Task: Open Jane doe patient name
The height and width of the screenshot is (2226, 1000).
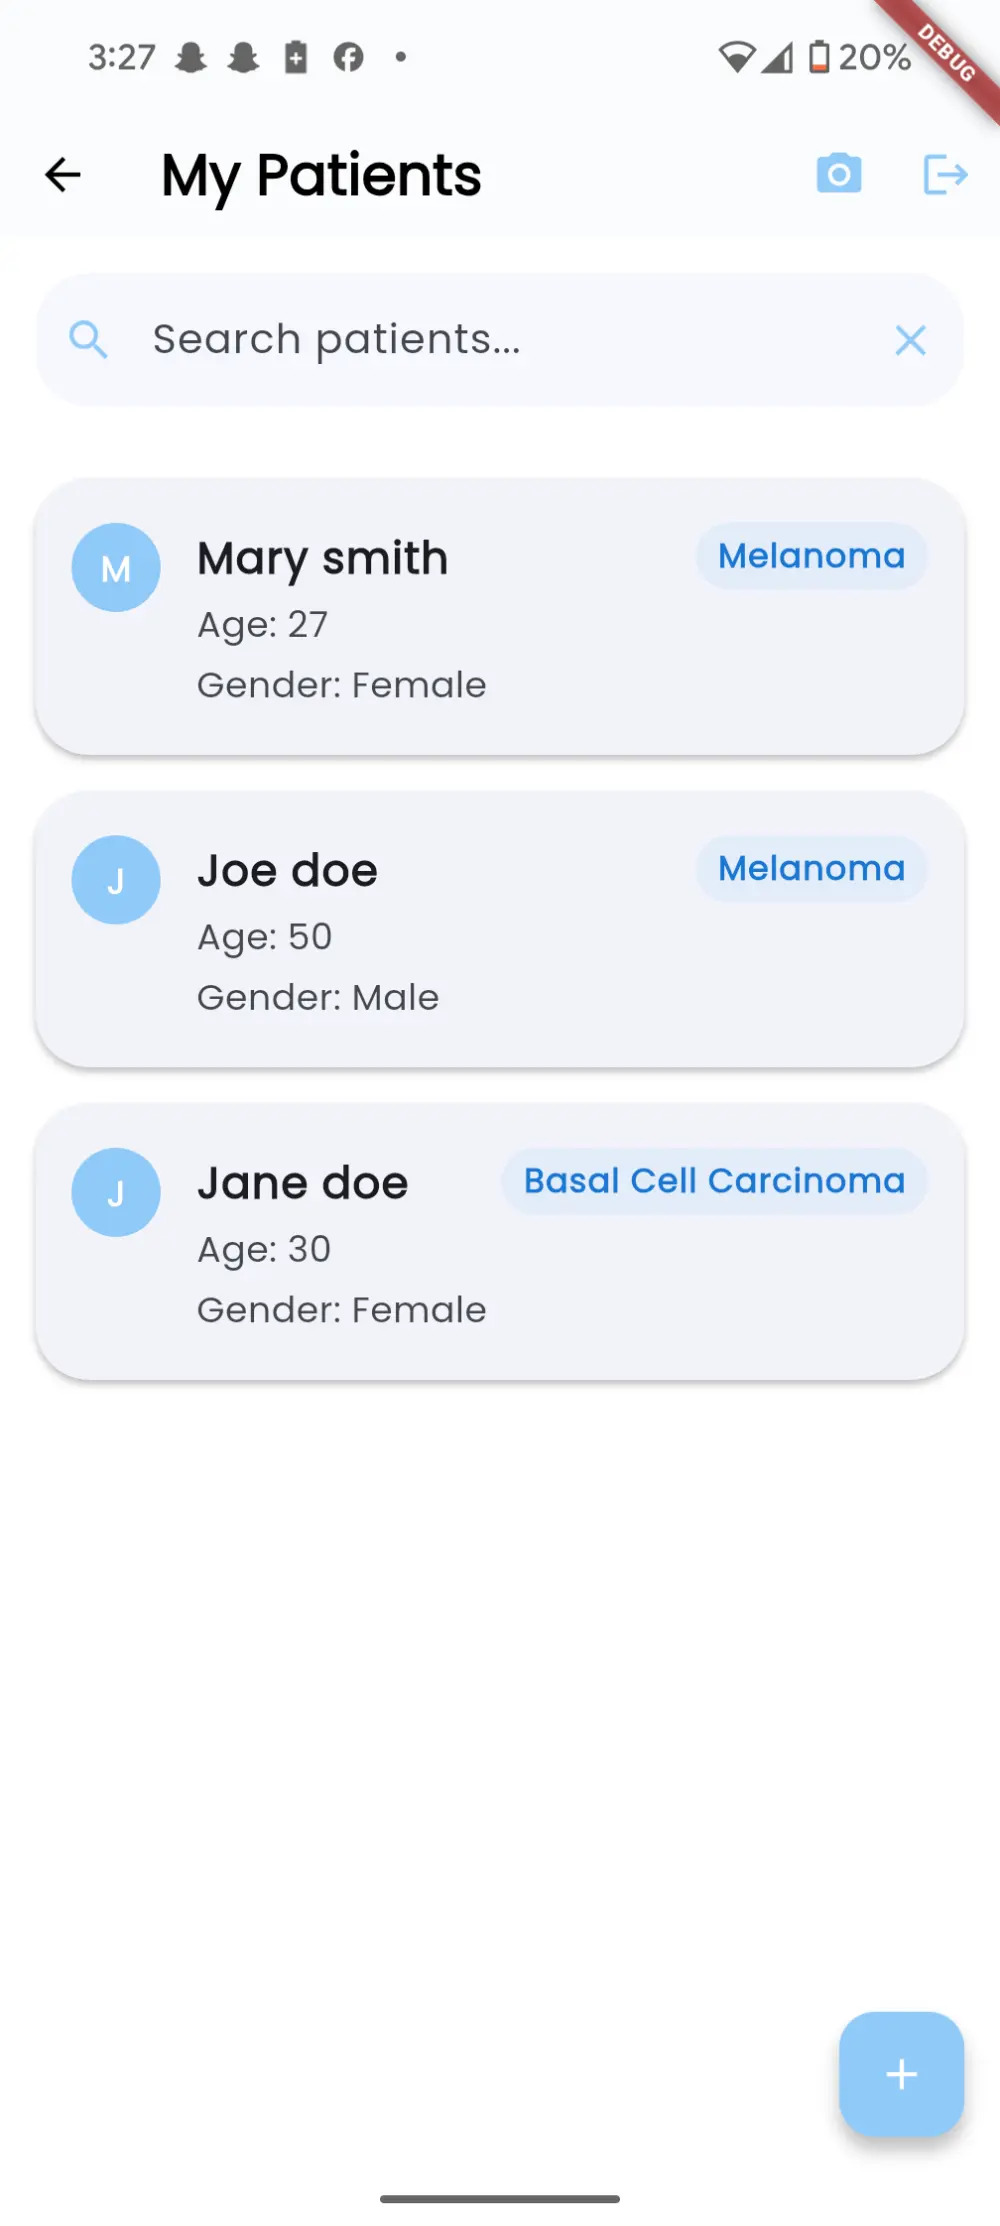Action: [302, 1183]
